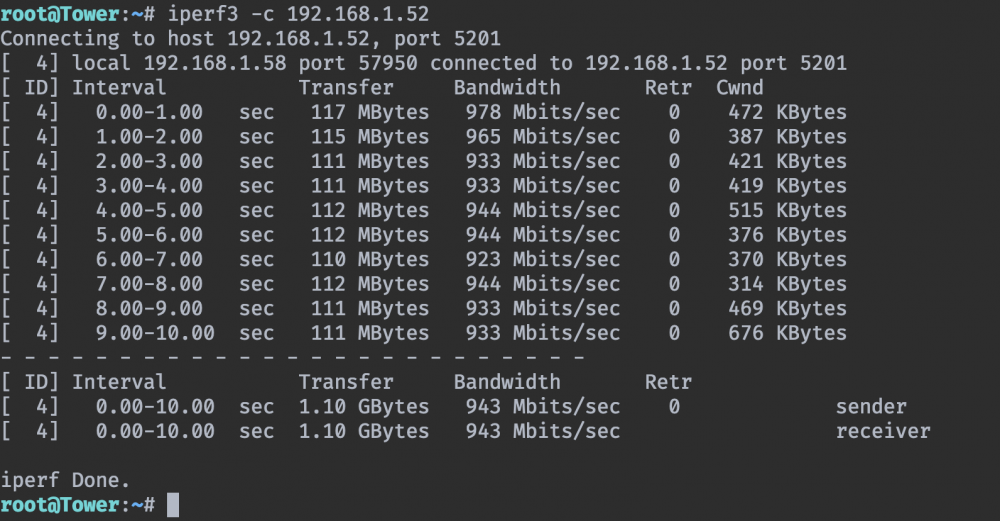
Task: Click the word 'receiver' in the summary
Action: 883,432
